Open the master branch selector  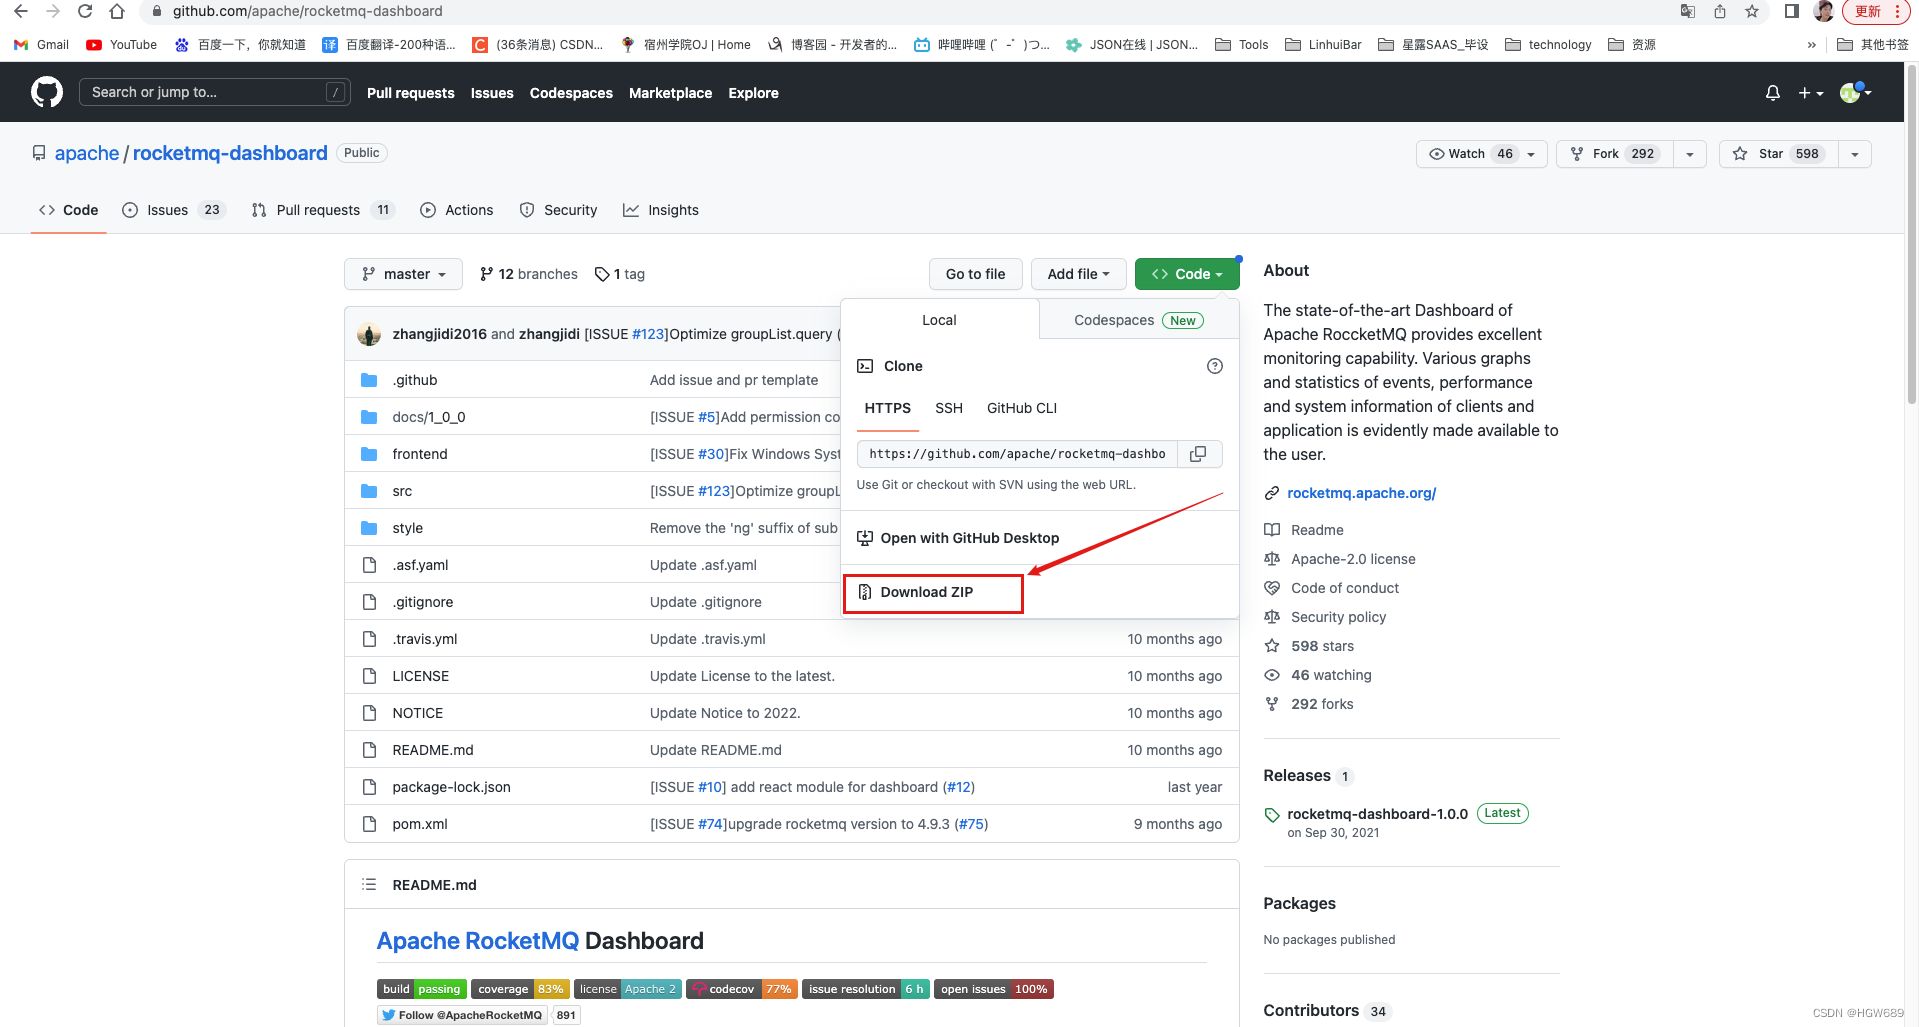(403, 274)
